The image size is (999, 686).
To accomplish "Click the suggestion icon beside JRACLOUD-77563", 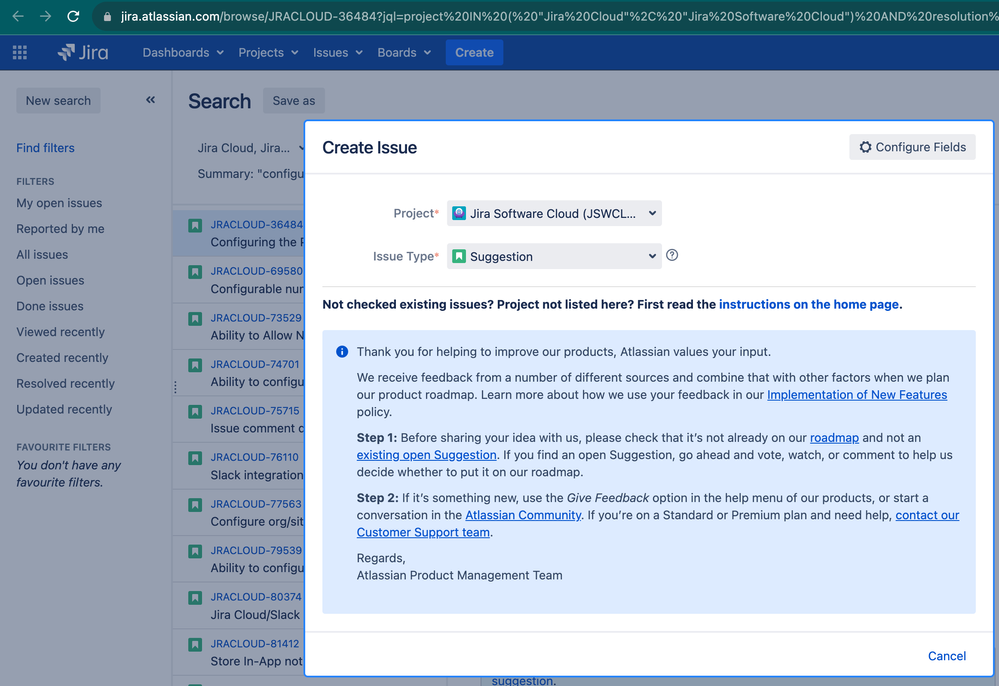I will click(x=195, y=504).
